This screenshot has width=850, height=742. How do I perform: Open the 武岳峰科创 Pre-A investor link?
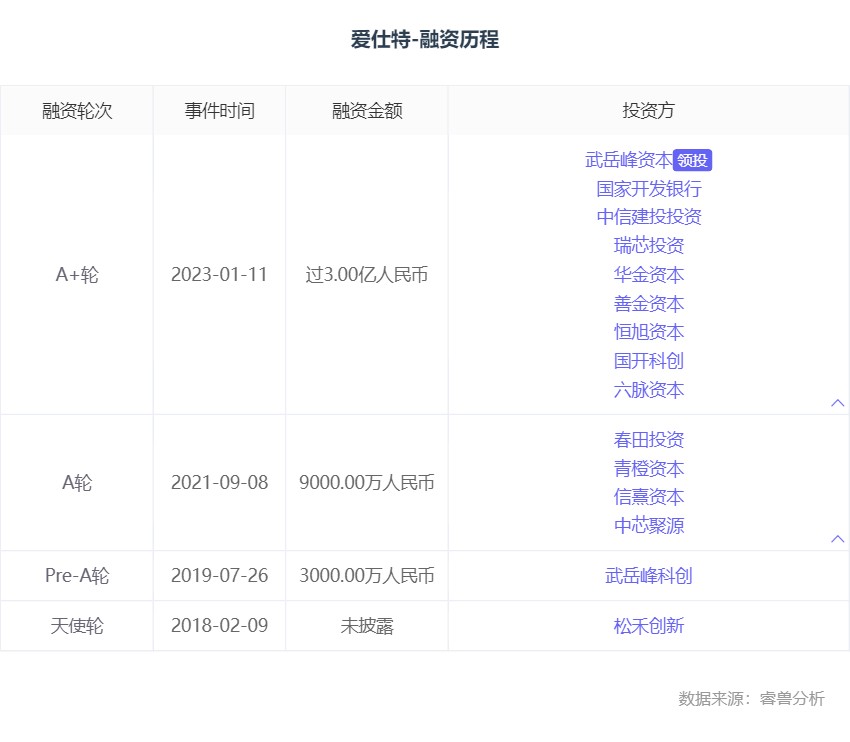(648, 576)
